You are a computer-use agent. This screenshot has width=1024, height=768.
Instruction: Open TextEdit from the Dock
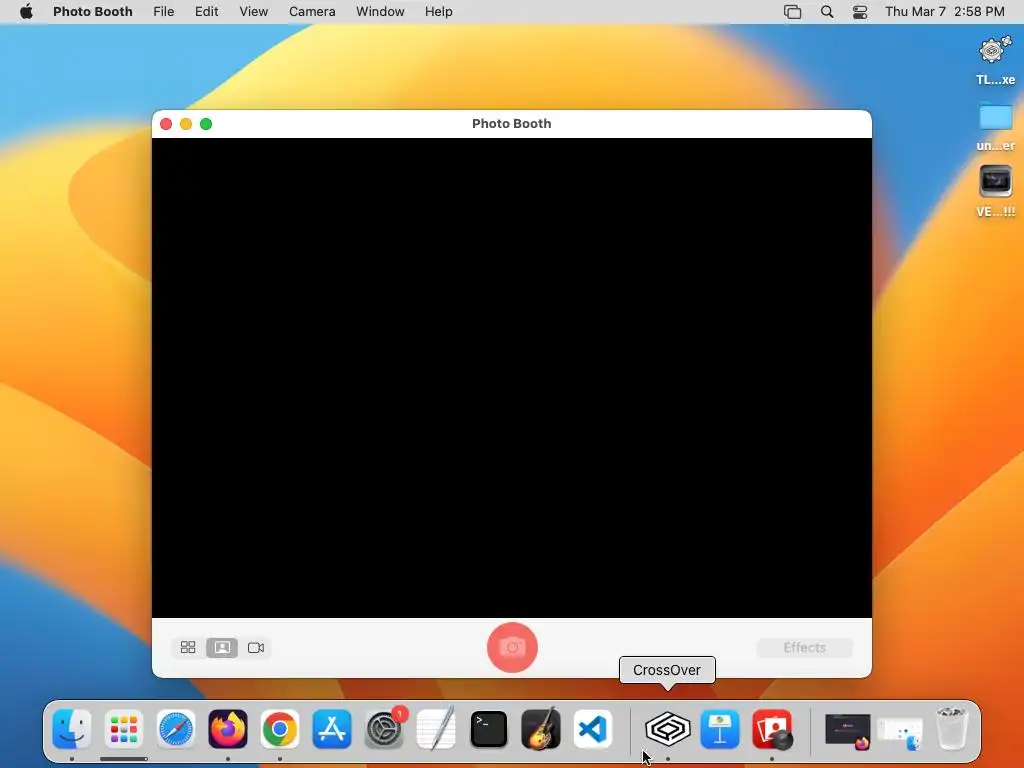[436, 729]
